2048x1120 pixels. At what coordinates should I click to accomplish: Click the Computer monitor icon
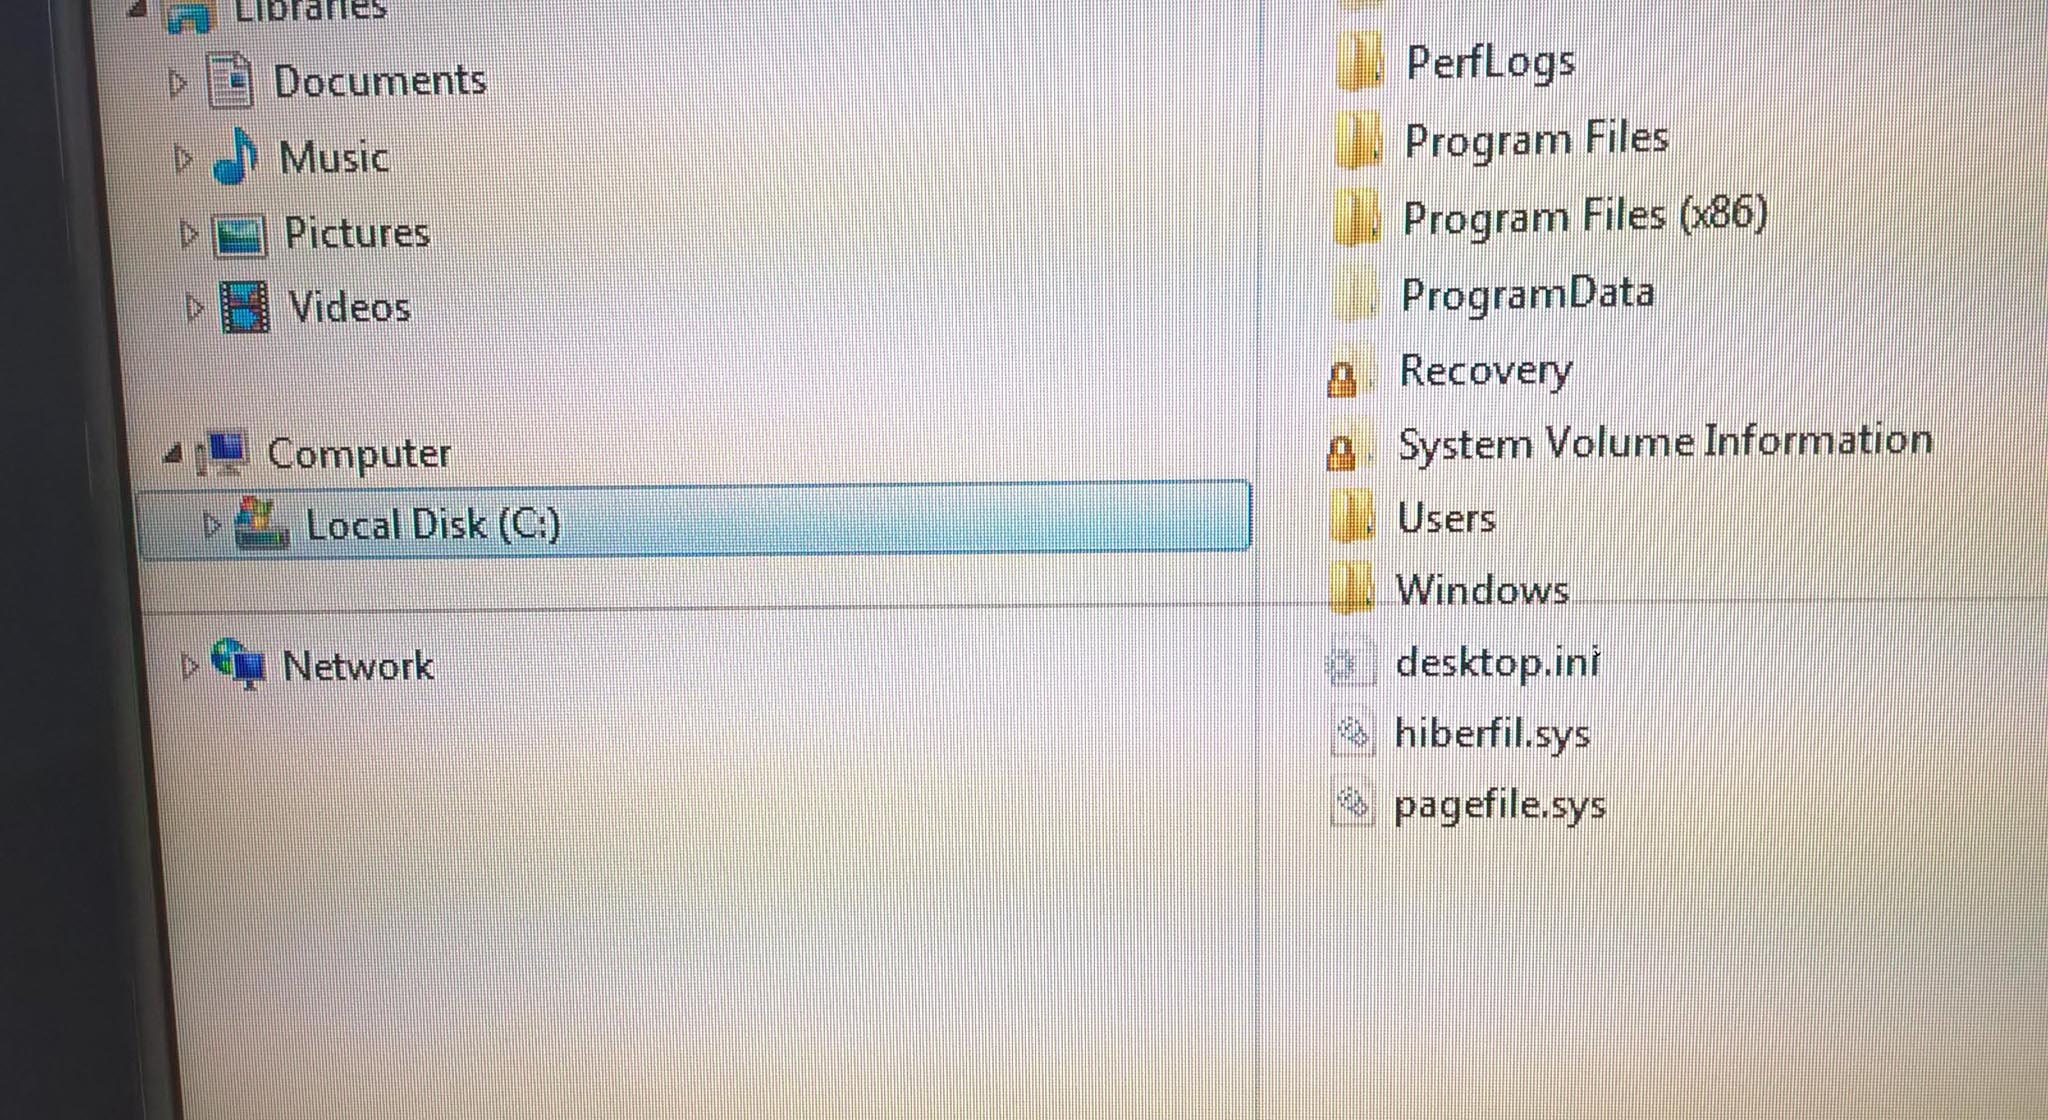click(x=222, y=453)
